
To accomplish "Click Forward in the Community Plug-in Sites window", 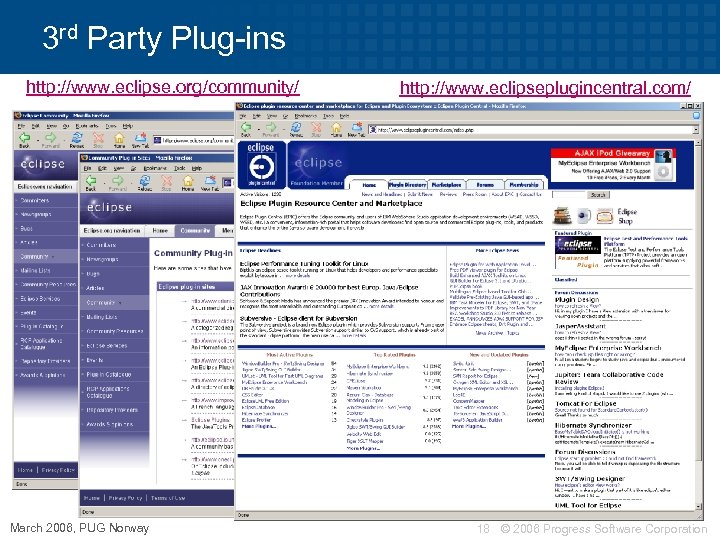I will point(118,182).
